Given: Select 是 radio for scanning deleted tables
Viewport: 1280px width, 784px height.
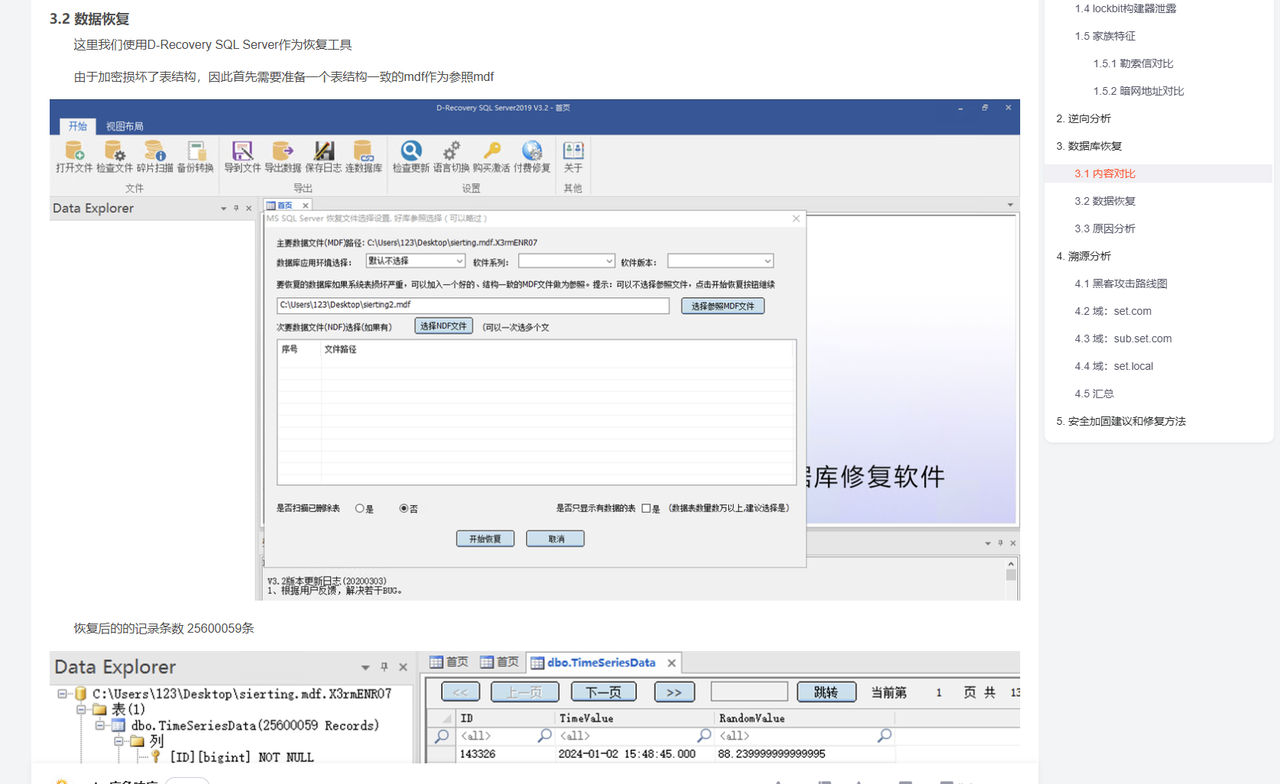Looking at the screenshot, I should pos(360,508).
